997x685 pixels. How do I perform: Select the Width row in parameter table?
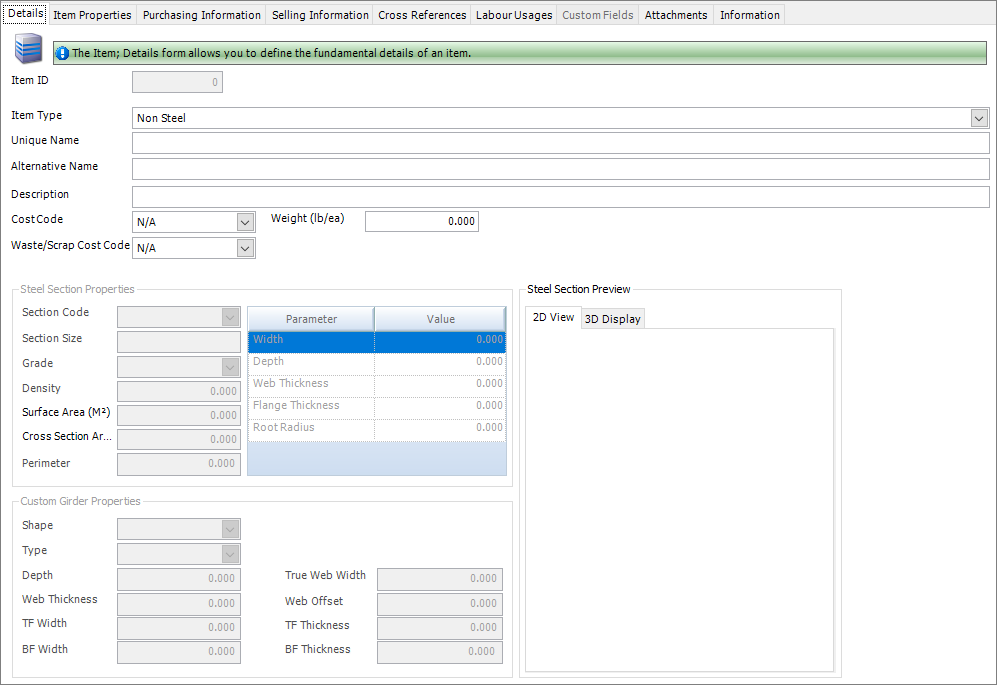point(311,340)
